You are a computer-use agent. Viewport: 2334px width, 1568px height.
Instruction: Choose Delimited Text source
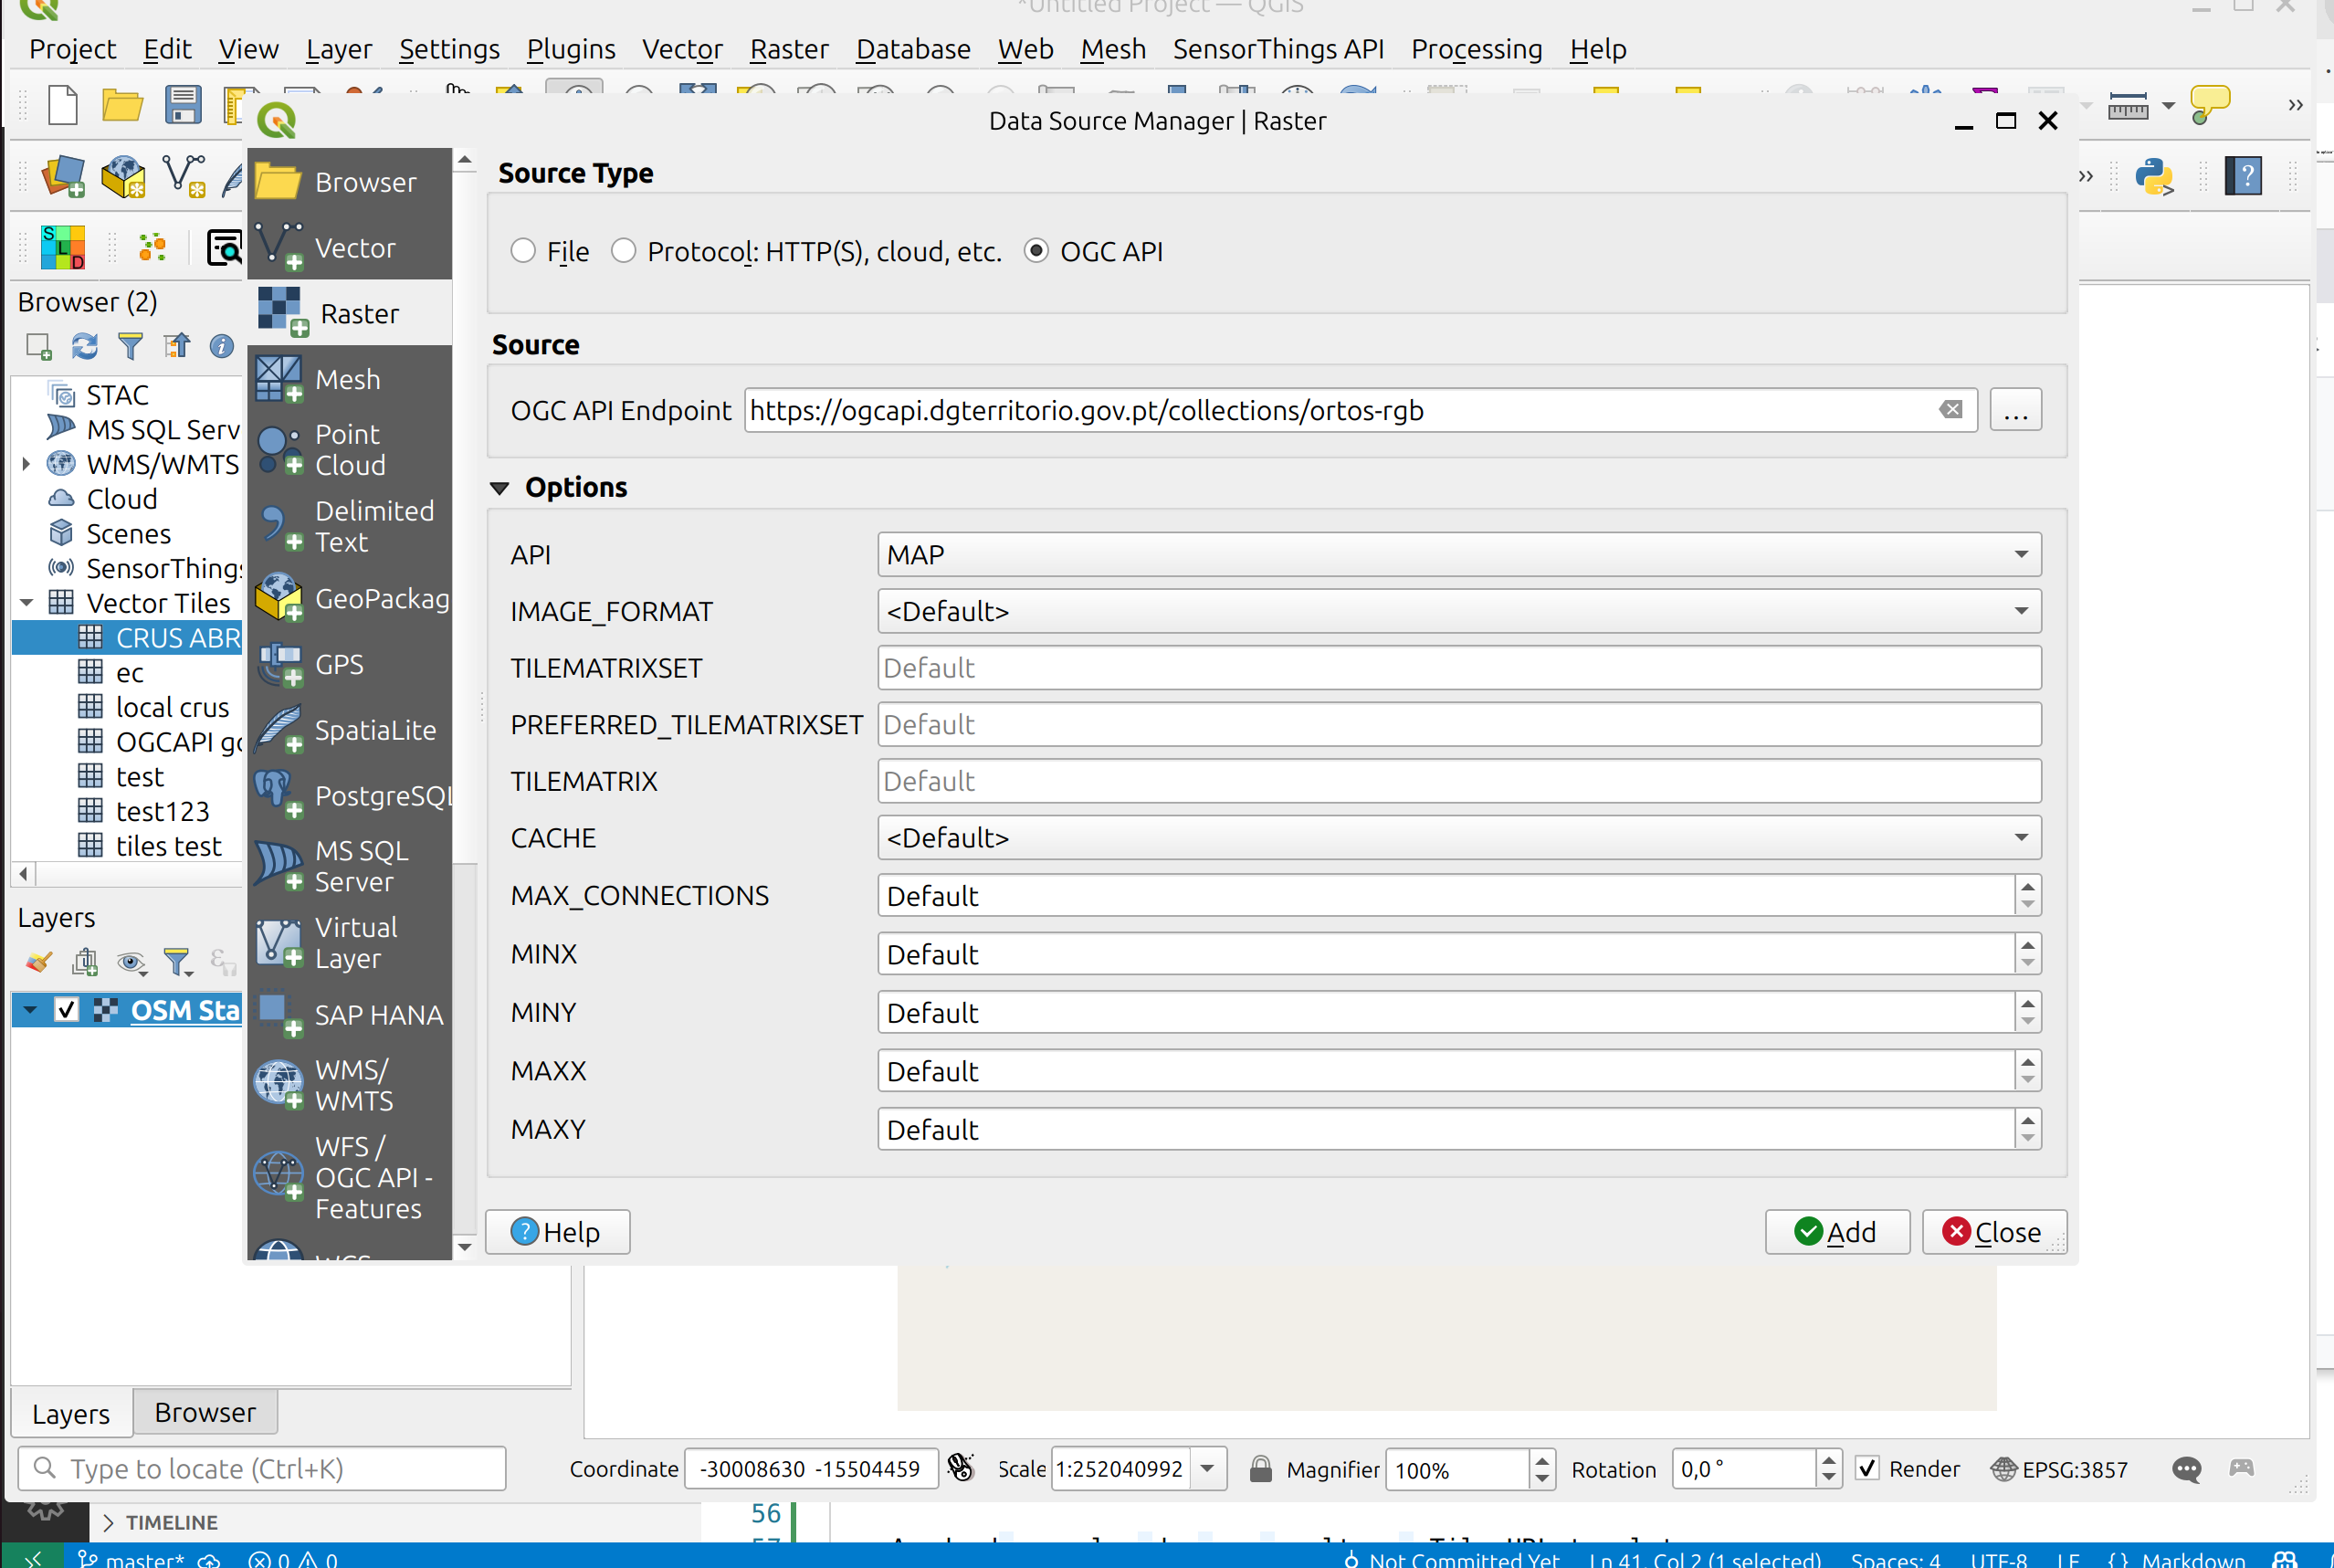point(350,526)
